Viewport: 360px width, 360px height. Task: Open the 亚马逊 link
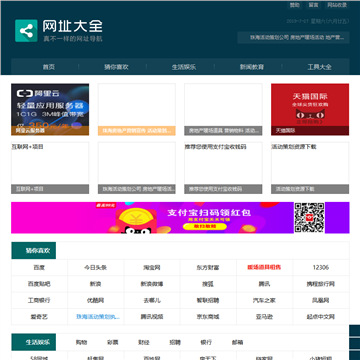pyautogui.click(x=264, y=317)
